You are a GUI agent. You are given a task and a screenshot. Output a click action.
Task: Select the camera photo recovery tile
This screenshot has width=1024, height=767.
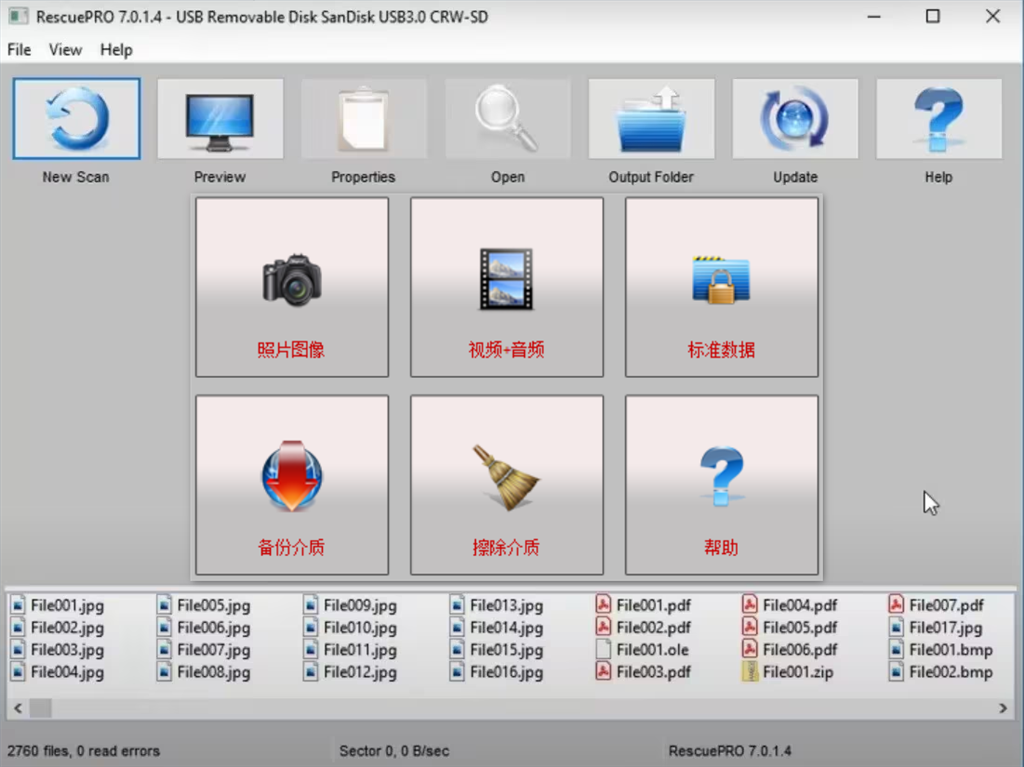tap(292, 287)
